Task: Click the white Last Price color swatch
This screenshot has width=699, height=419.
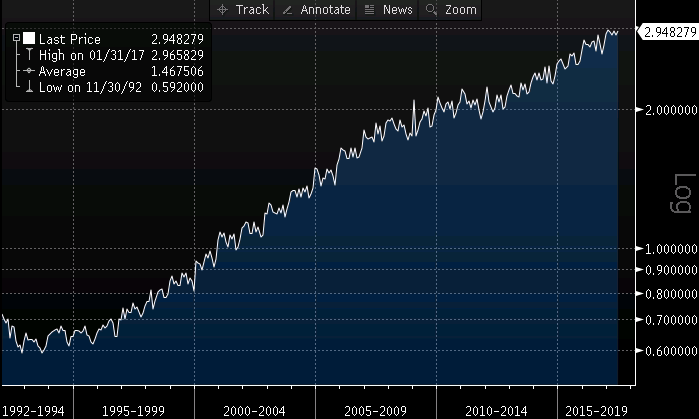Action: 29,38
